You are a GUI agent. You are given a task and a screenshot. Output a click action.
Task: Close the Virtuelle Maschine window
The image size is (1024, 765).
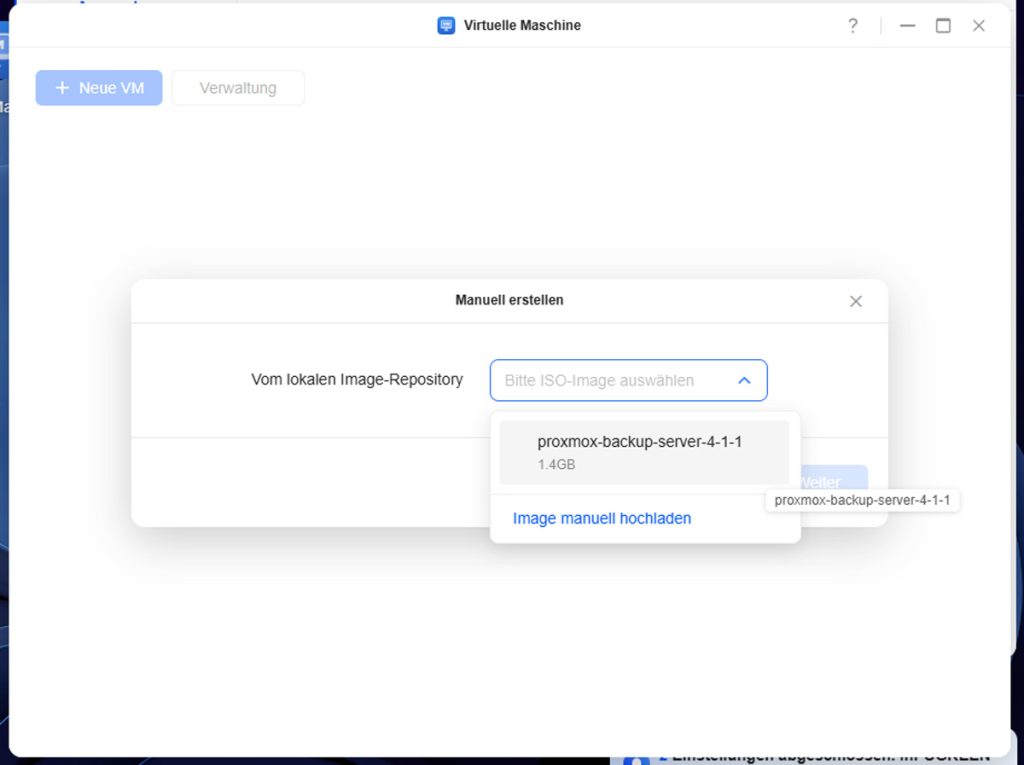tap(979, 26)
